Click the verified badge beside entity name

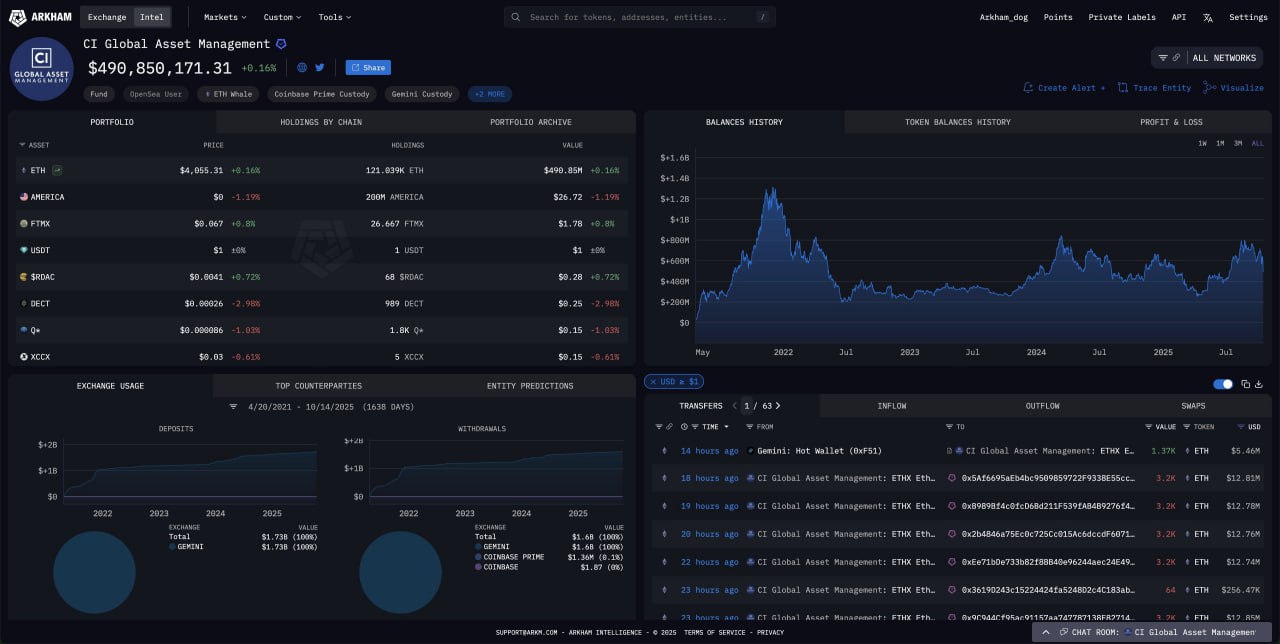point(281,44)
